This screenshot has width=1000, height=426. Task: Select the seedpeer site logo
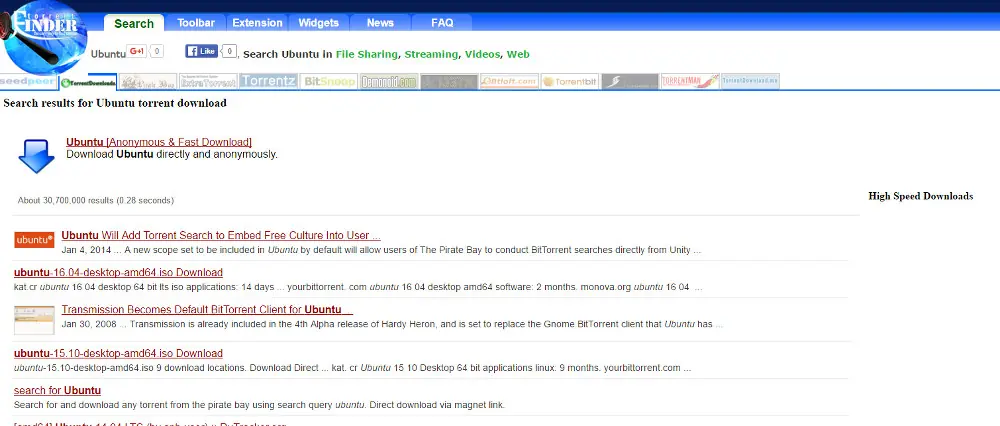click(28, 82)
